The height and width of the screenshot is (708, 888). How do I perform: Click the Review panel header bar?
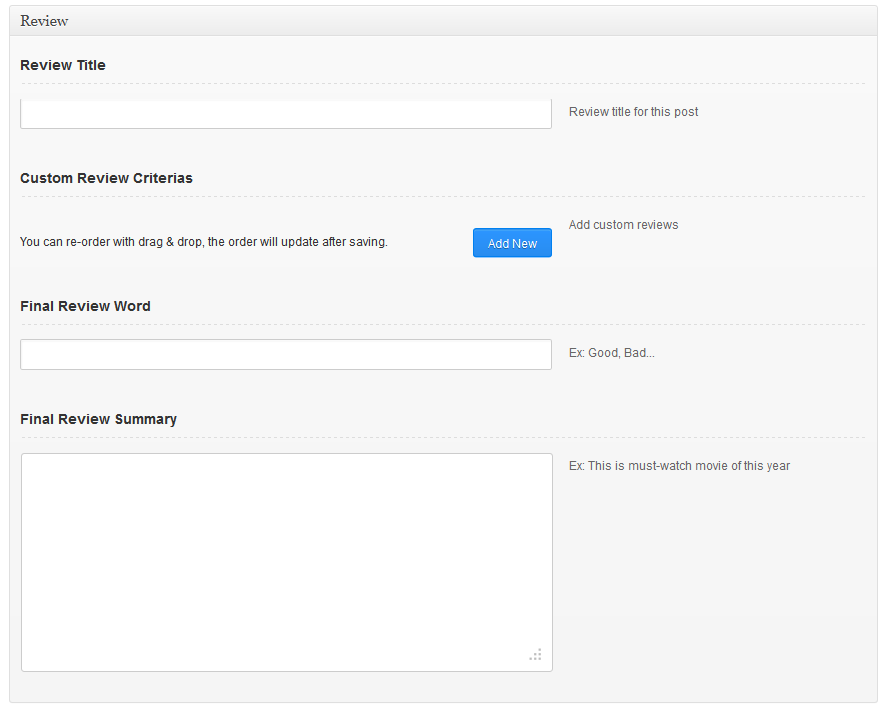click(x=443, y=21)
